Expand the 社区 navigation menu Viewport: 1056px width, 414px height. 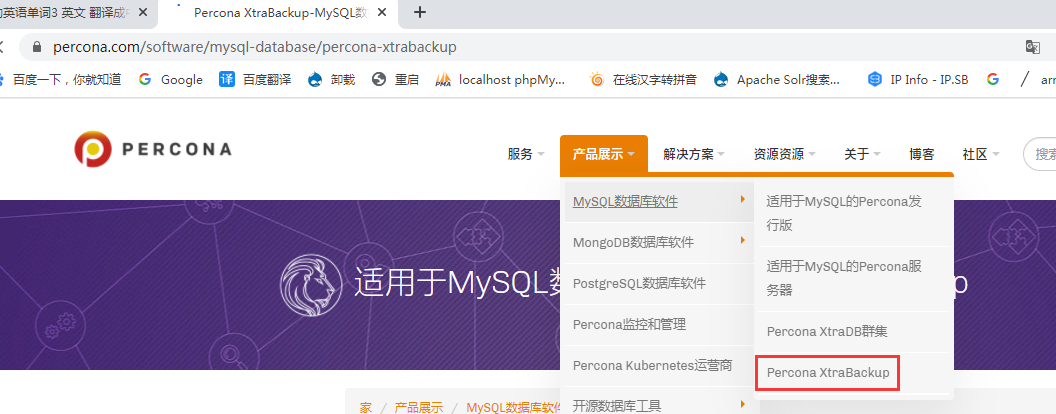click(981, 154)
